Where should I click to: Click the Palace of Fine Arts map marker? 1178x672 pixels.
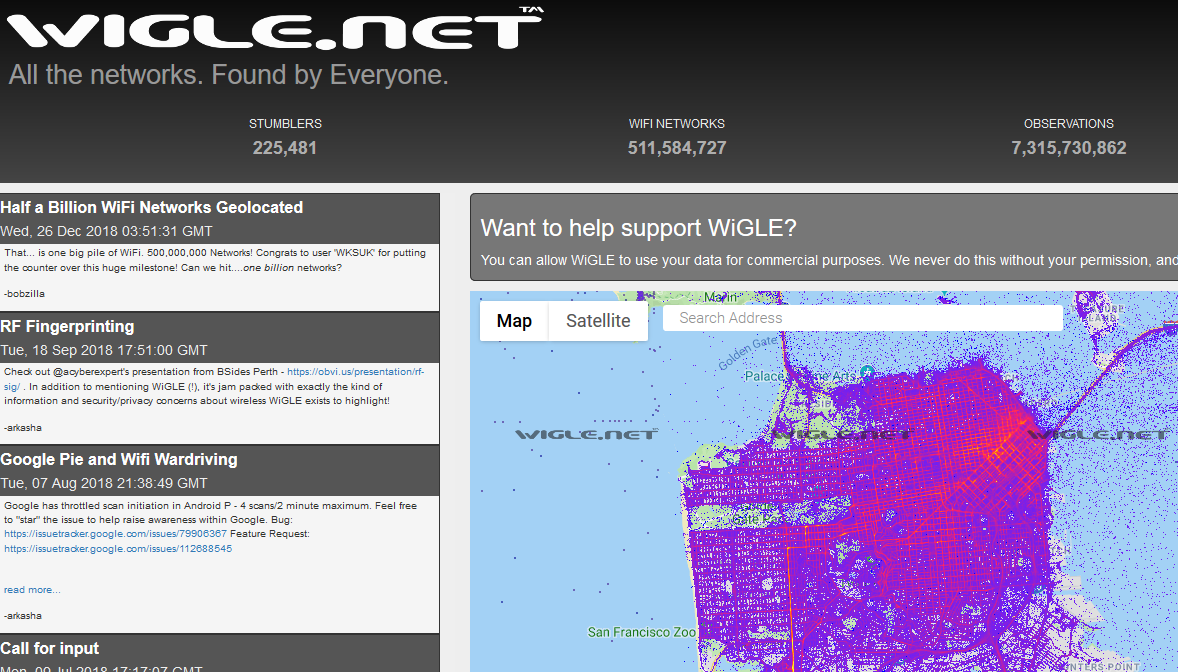pyautogui.click(x=867, y=371)
